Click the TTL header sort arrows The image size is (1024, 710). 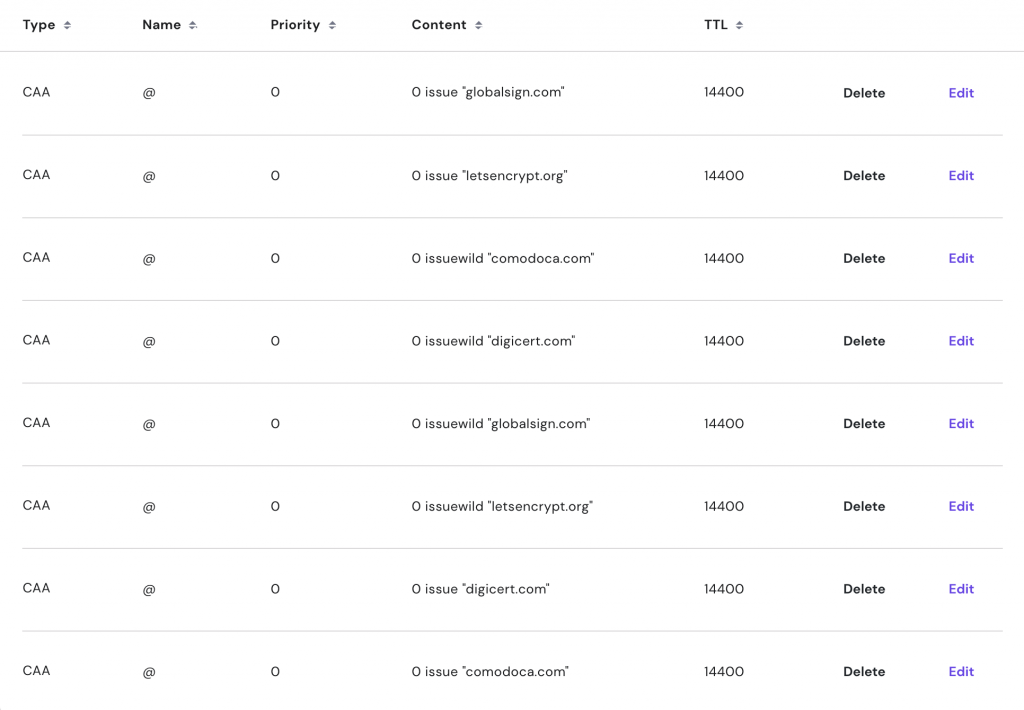[x=740, y=24]
